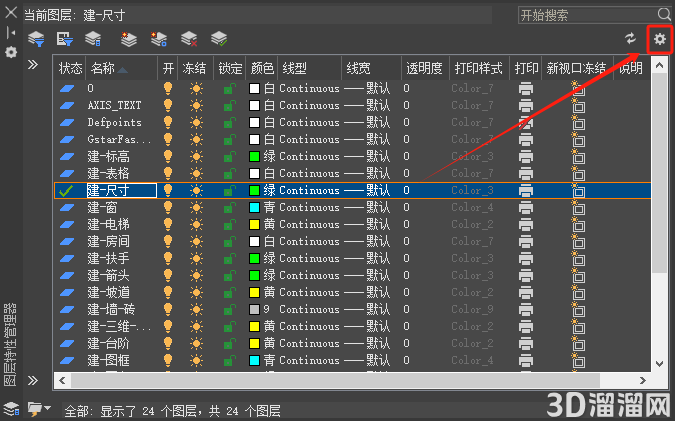Freeze the 建-标高 layer
The width and height of the screenshot is (675, 421).
pyautogui.click(x=196, y=156)
